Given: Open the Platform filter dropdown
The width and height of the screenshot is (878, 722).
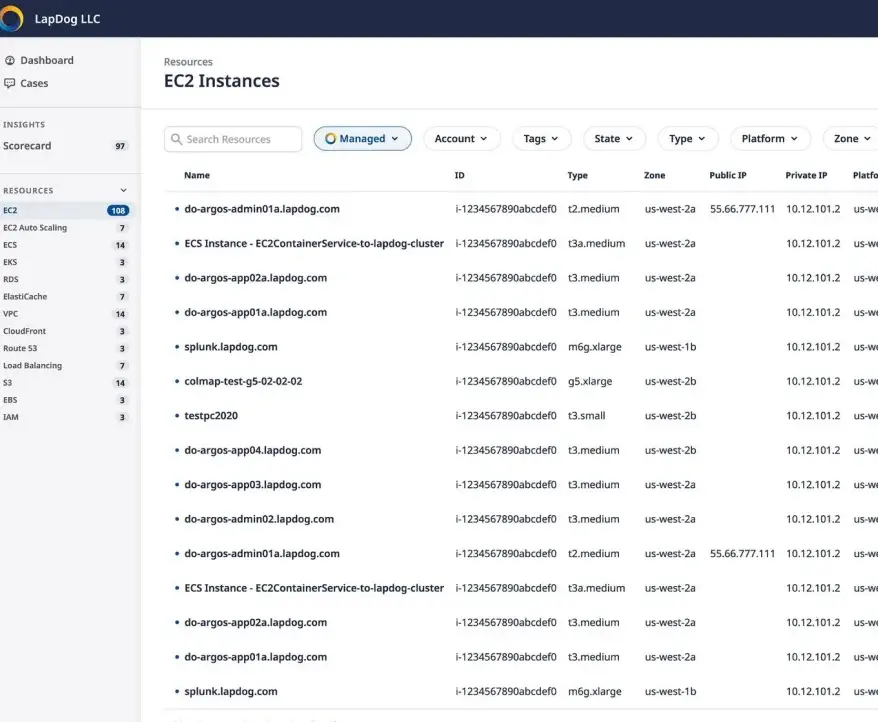Looking at the screenshot, I should pos(770,138).
